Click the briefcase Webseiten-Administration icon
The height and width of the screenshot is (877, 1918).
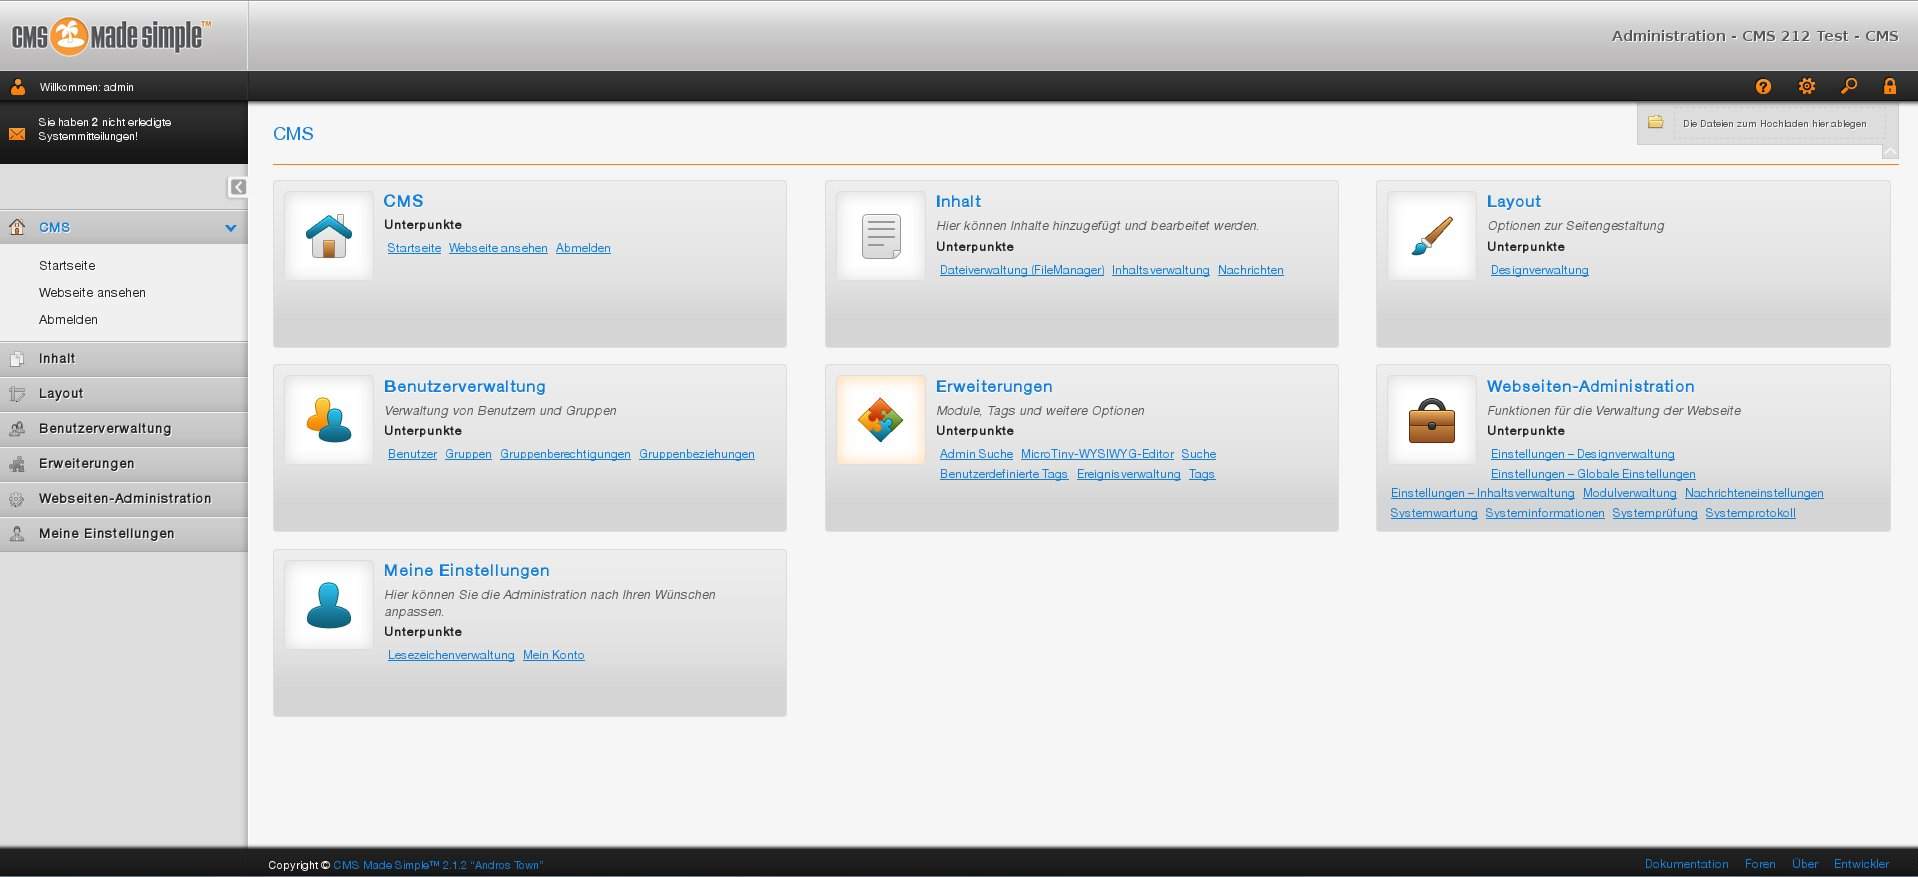click(x=1431, y=420)
